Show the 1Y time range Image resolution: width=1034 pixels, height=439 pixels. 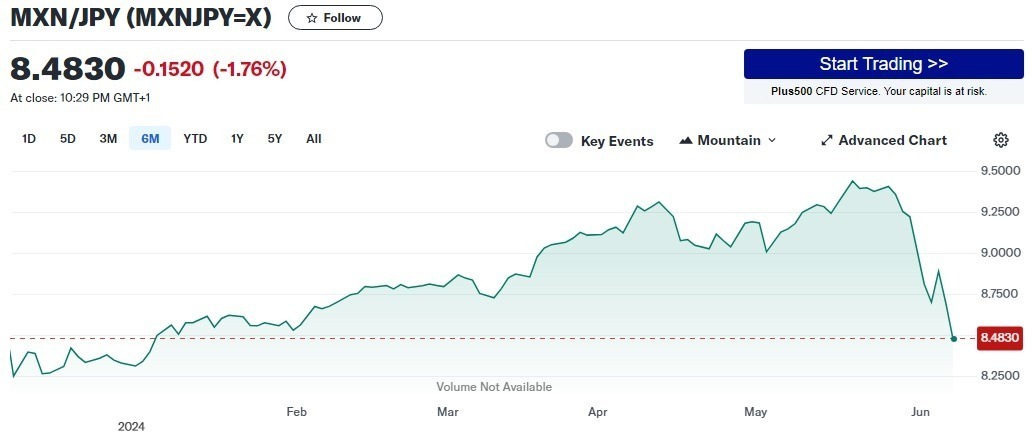pyautogui.click(x=237, y=139)
